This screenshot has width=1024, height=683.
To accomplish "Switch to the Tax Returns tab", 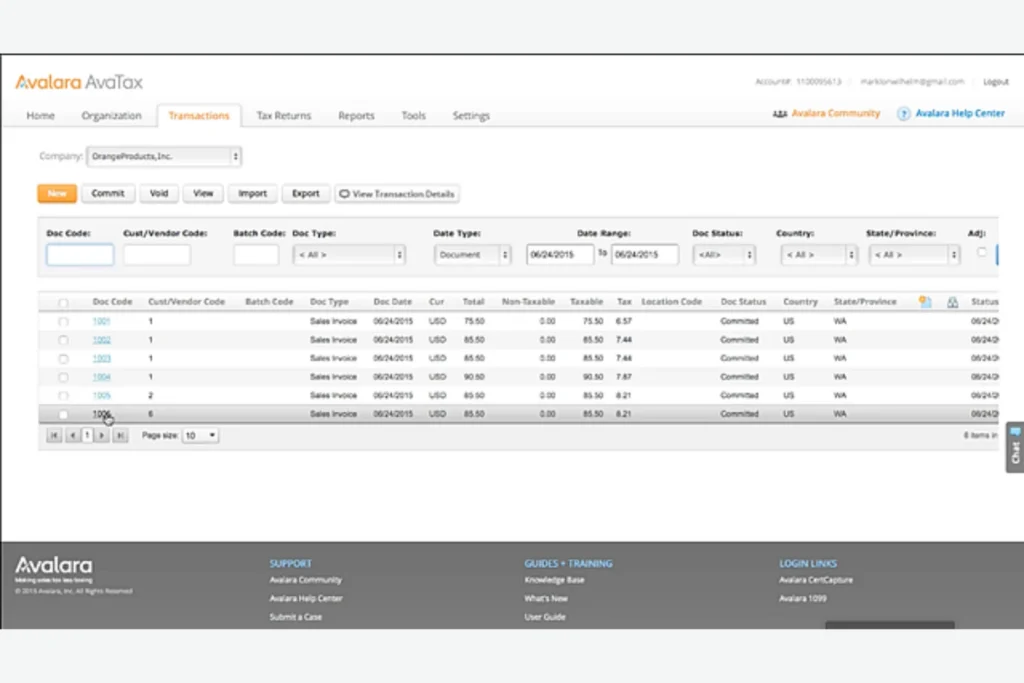I will 283,116.
